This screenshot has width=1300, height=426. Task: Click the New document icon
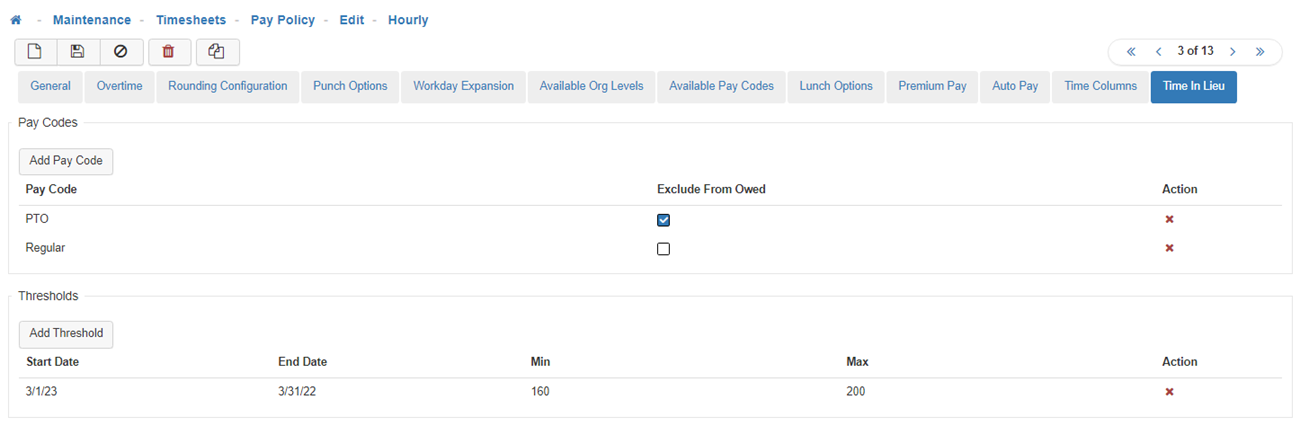point(35,52)
